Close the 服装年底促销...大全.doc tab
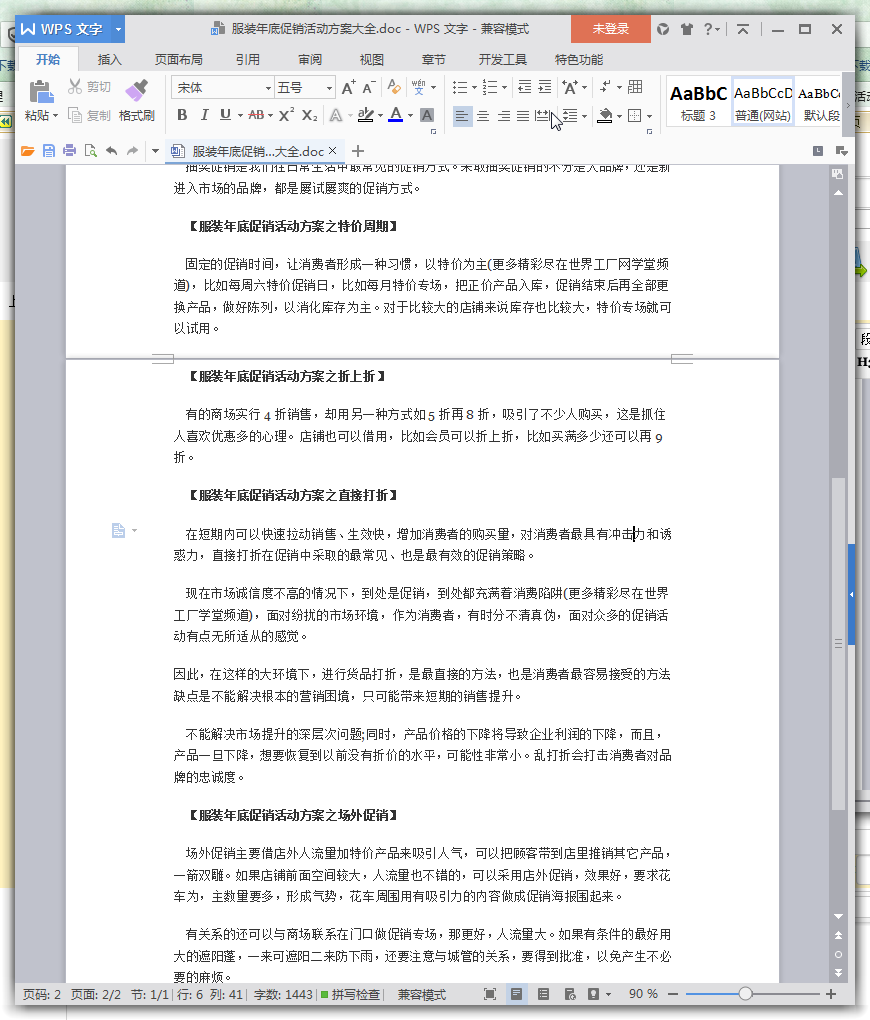The width and height of the screenshot is (870, 1020). tap(333, 150)
